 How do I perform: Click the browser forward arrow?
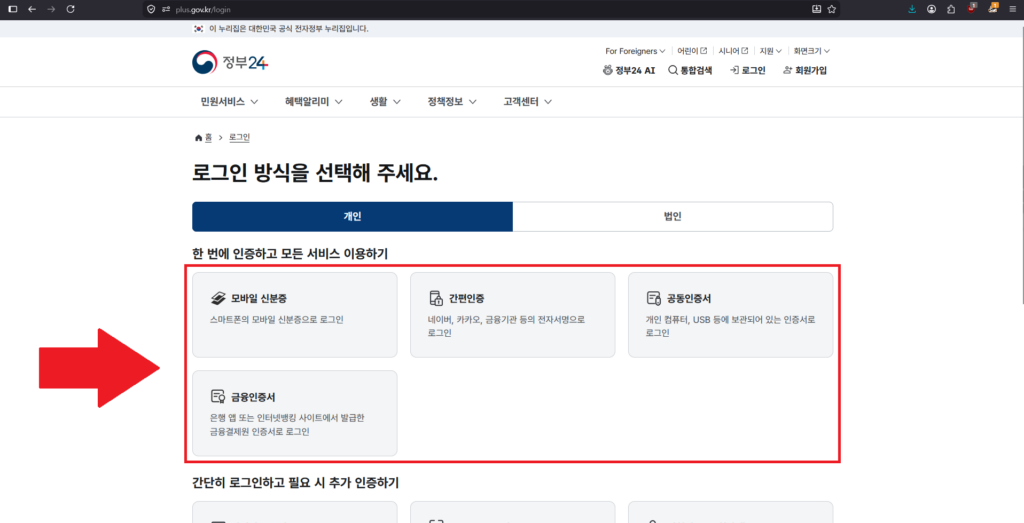coord(52,9)
